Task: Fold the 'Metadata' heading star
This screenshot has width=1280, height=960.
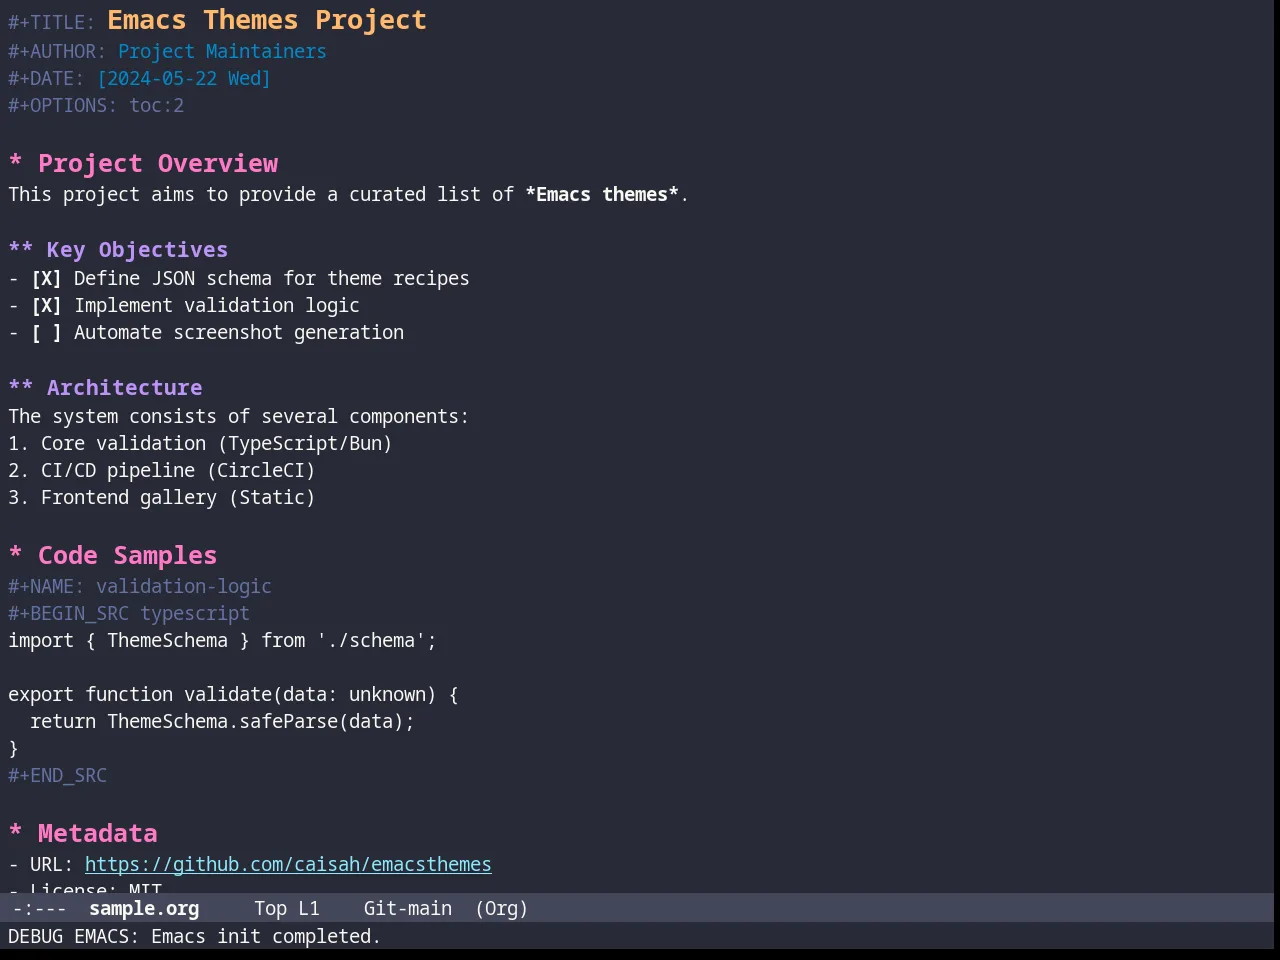Action: coord(16,833)
